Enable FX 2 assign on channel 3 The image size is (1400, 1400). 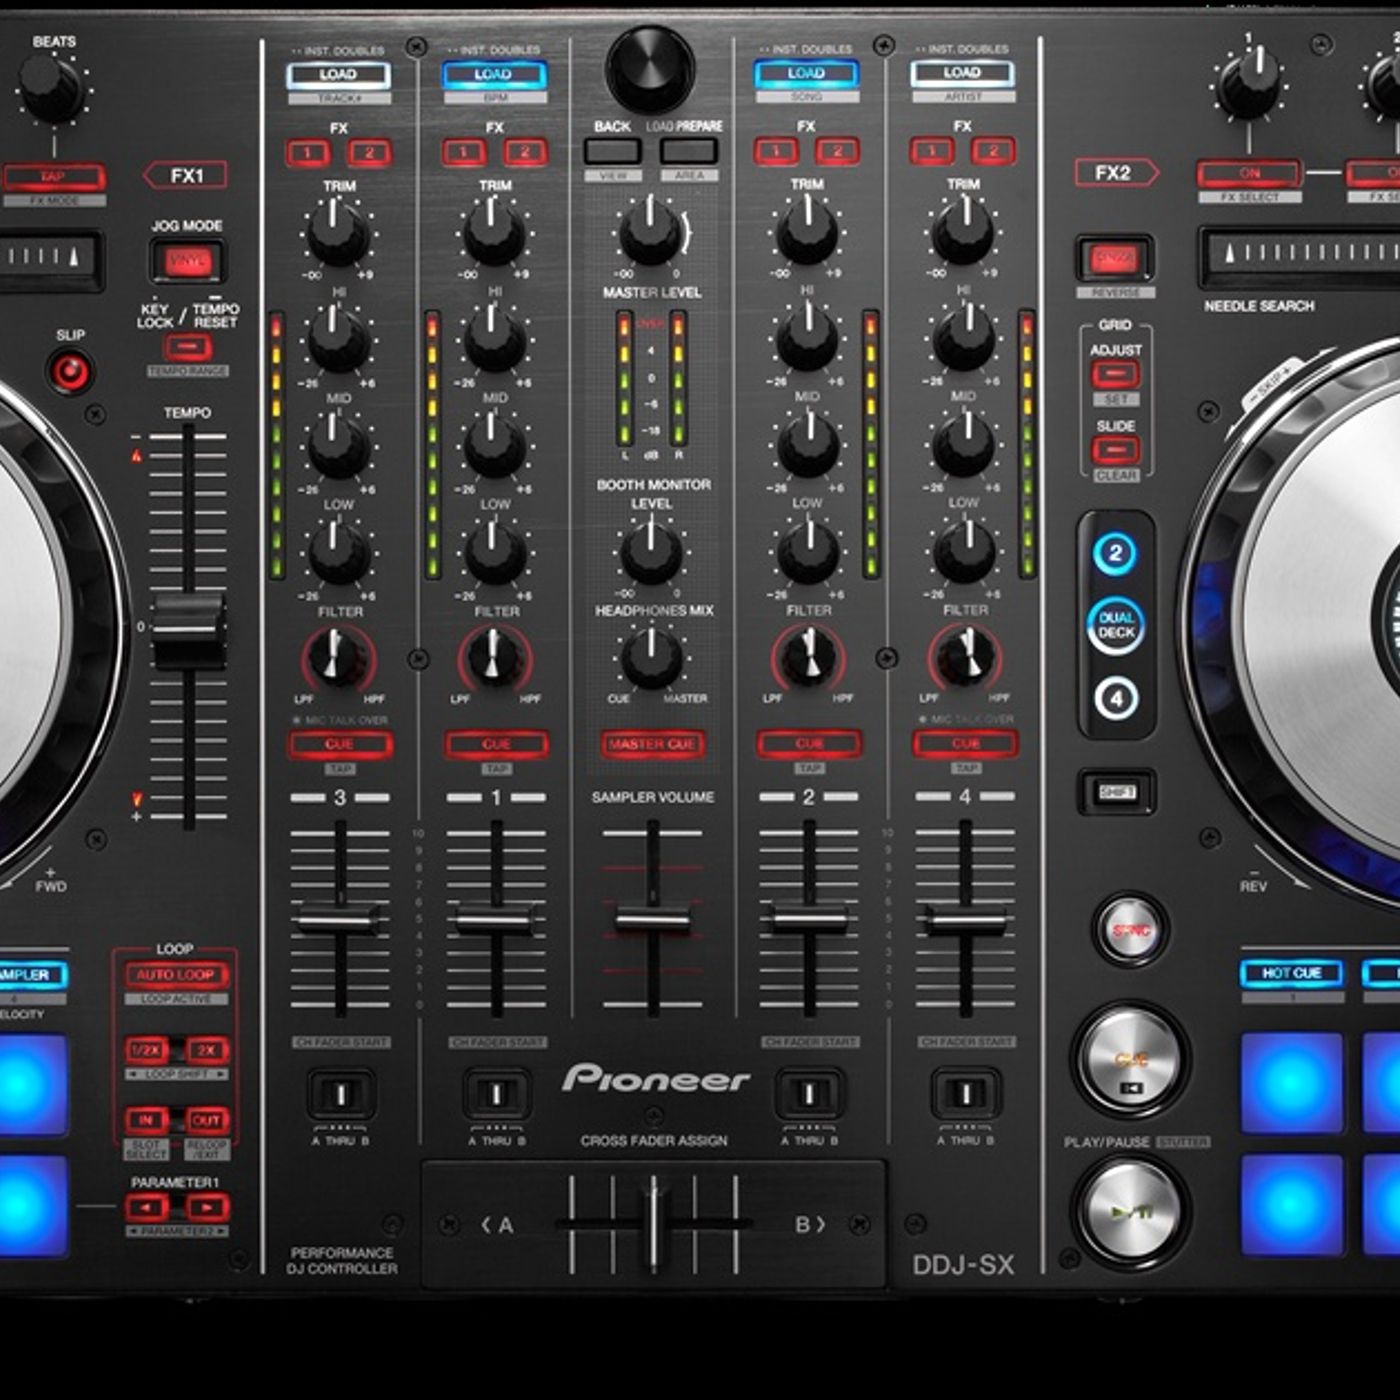(x=369, y=153)
